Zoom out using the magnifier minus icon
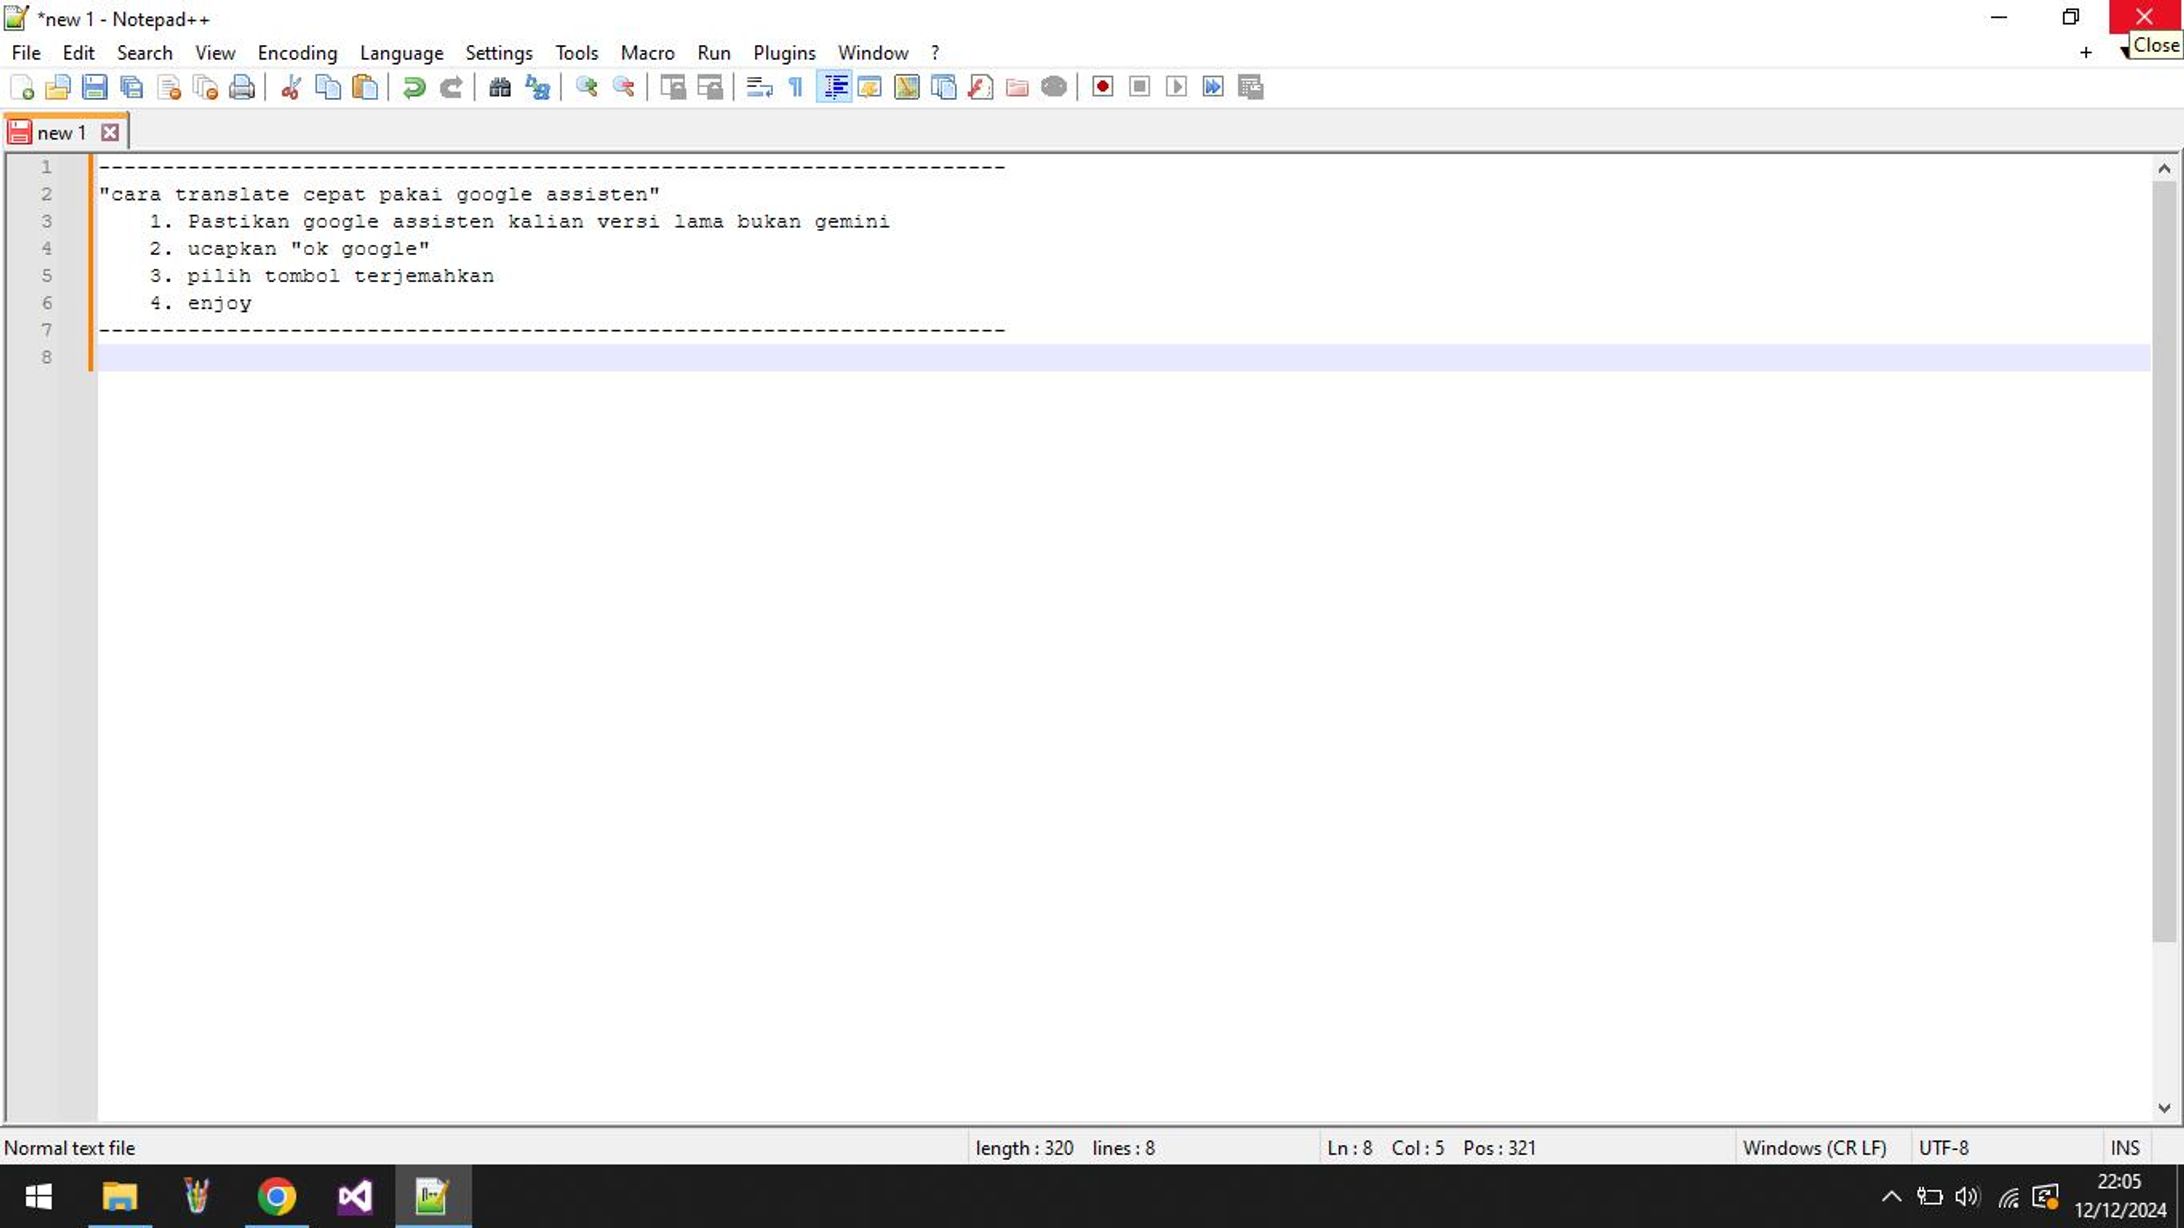Viewport: 2184px width, 1228px height. pos(623,88)
